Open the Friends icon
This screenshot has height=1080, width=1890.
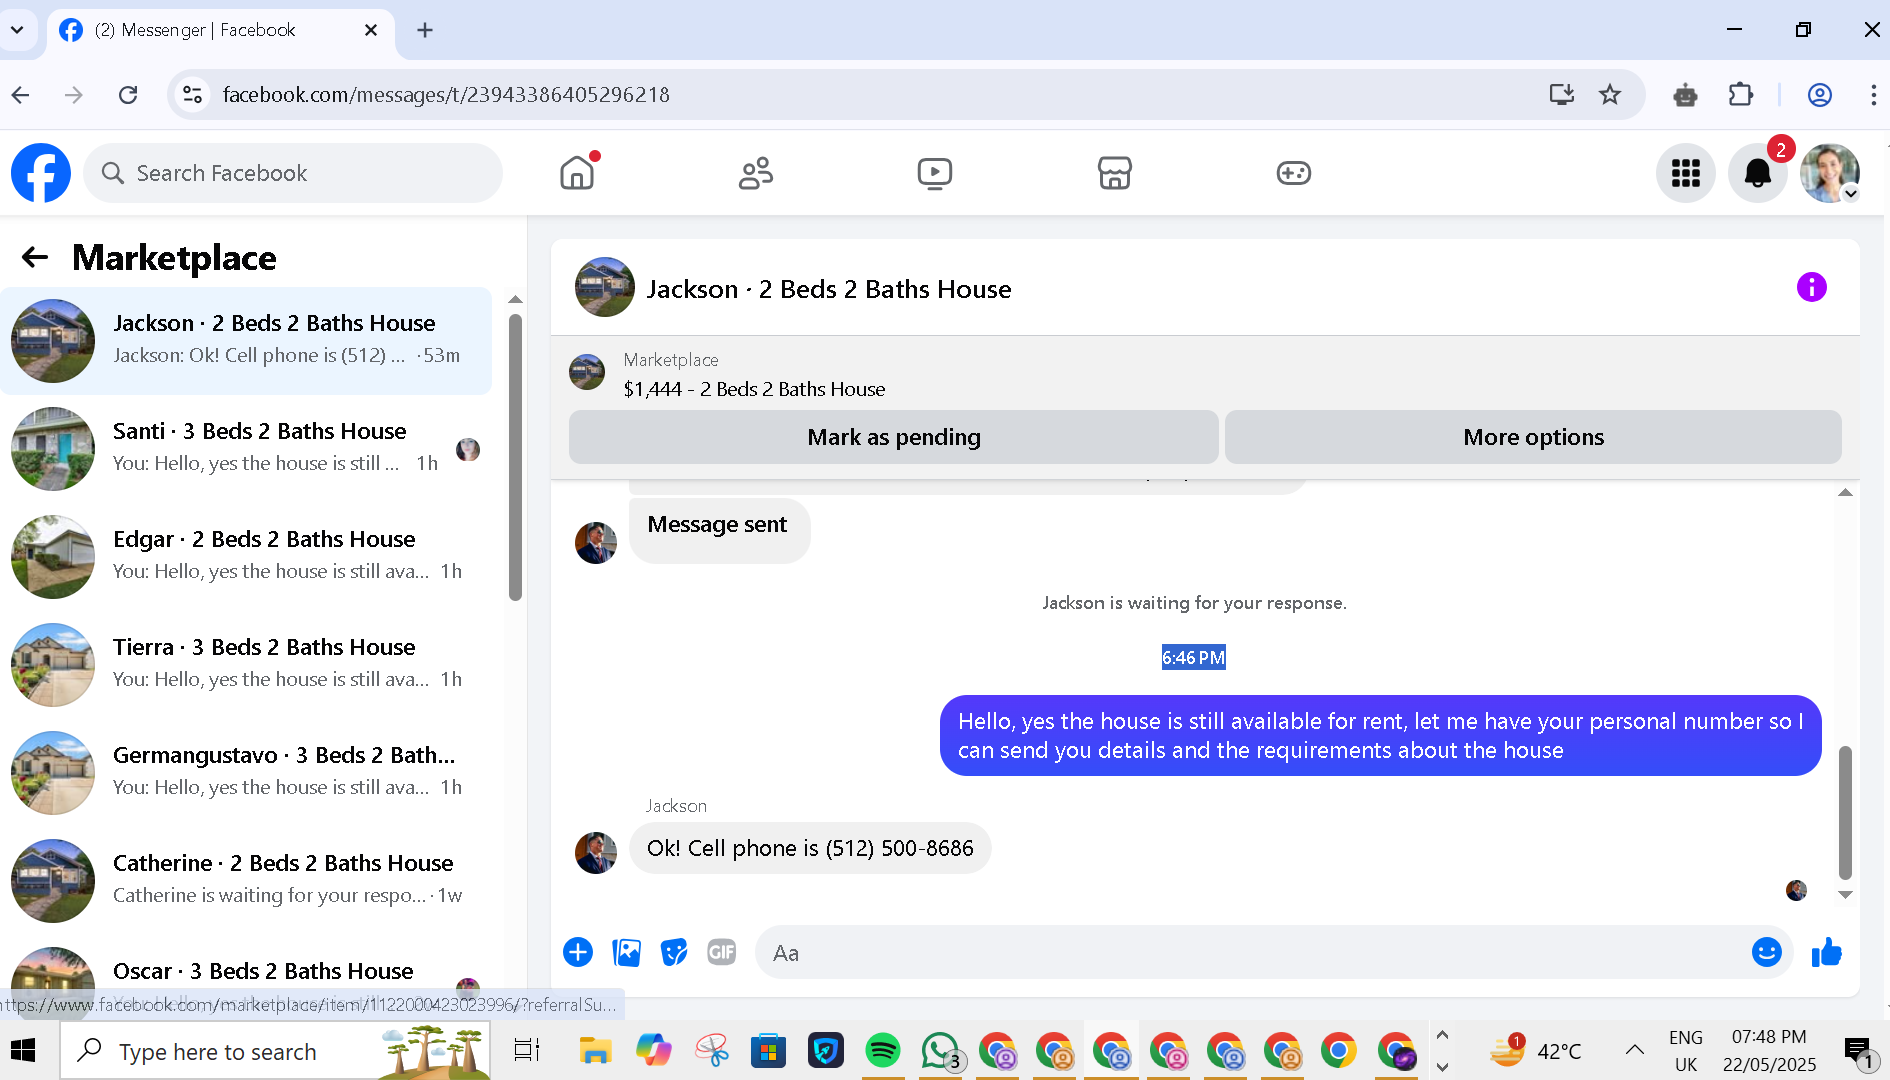click(x=756, y=173)
